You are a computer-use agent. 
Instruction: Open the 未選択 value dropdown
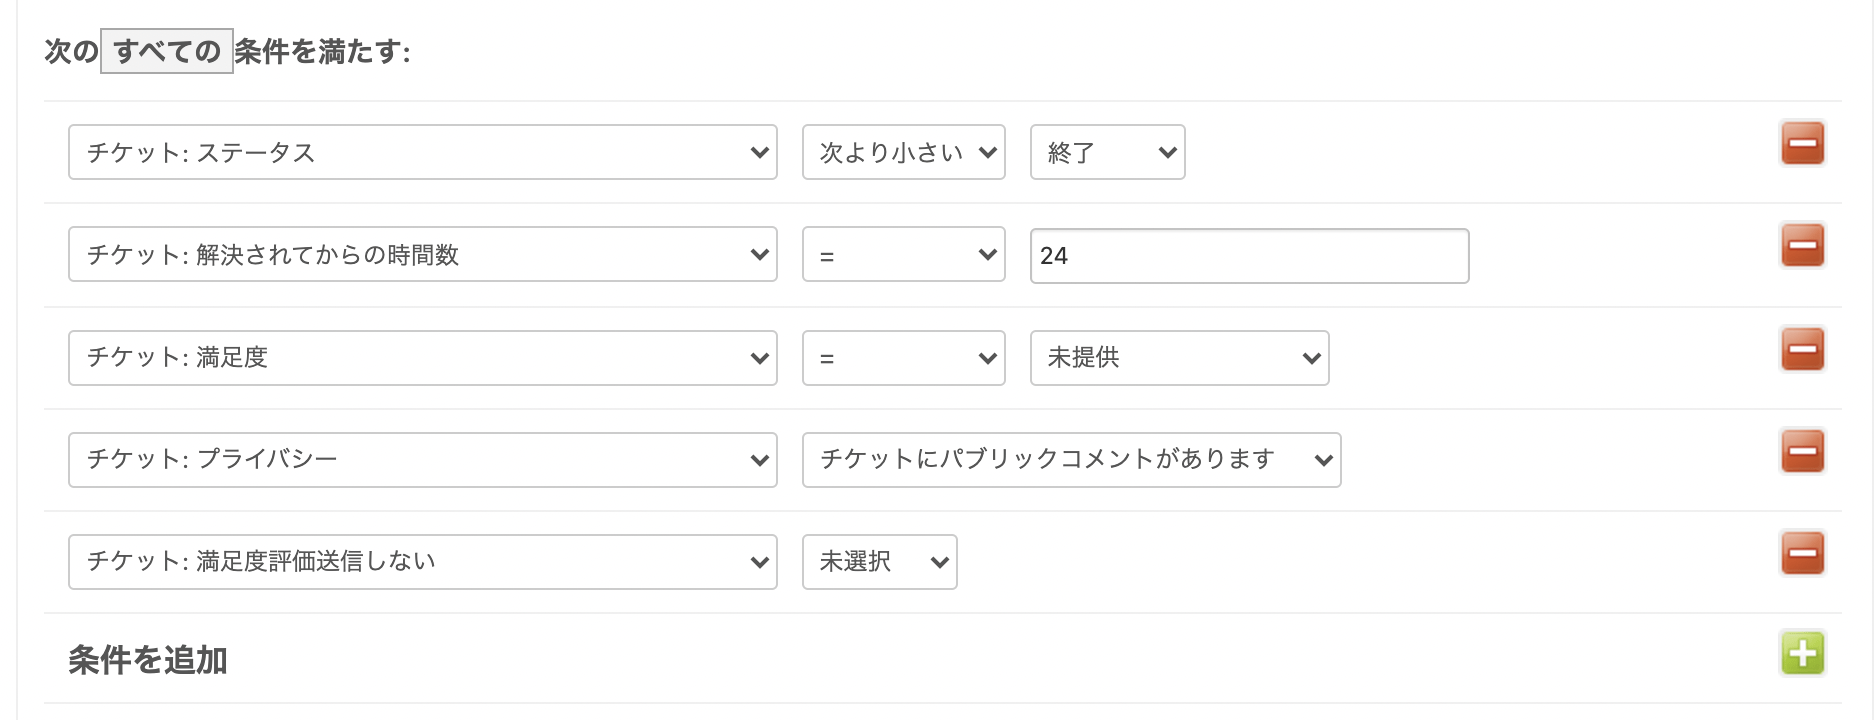879,562
